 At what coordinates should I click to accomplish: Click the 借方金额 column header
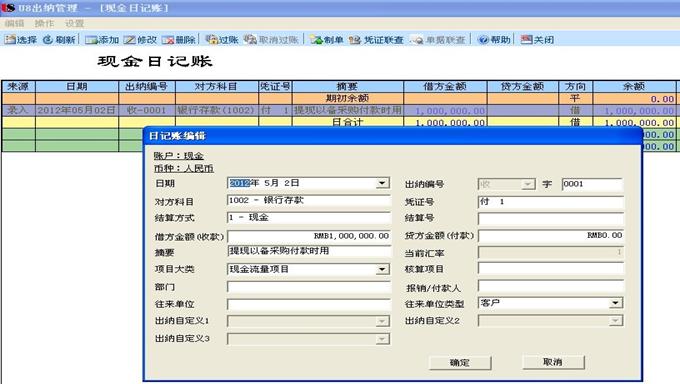445,86
